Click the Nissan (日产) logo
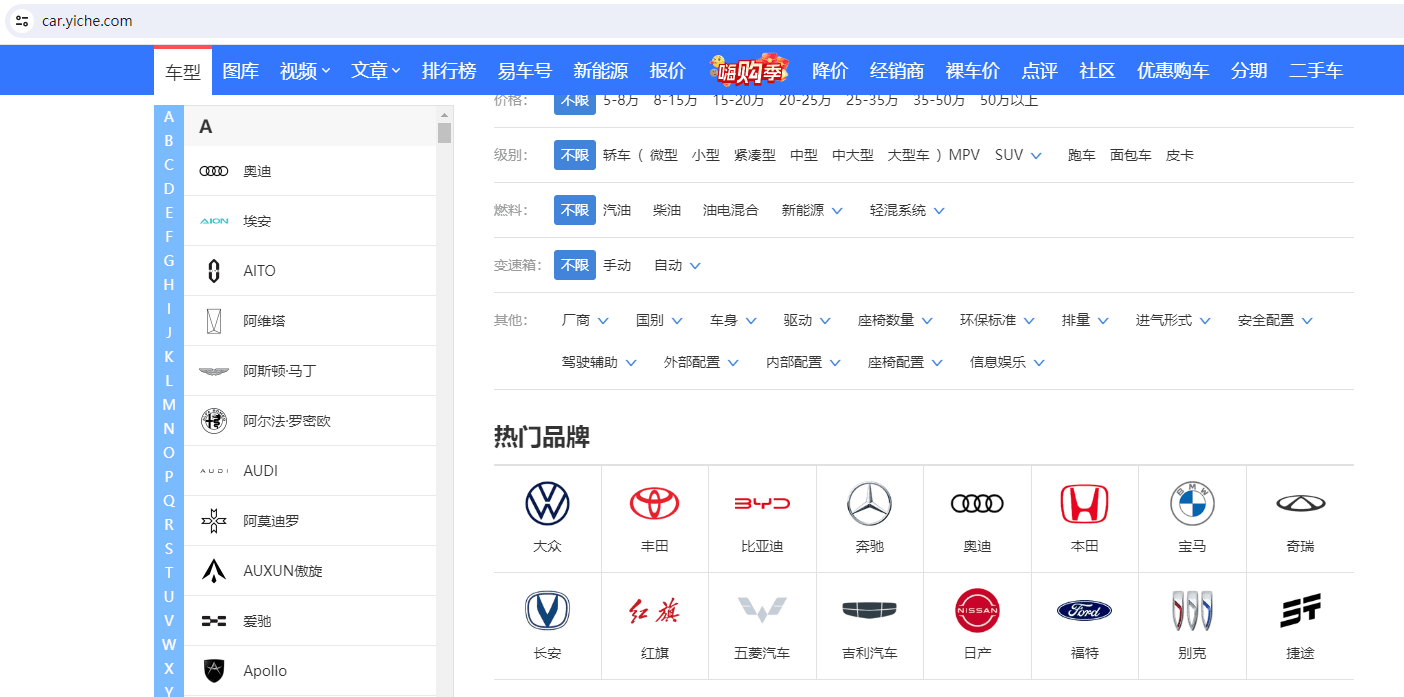Viewport: 1404px width, 697px height. [977, 610]
